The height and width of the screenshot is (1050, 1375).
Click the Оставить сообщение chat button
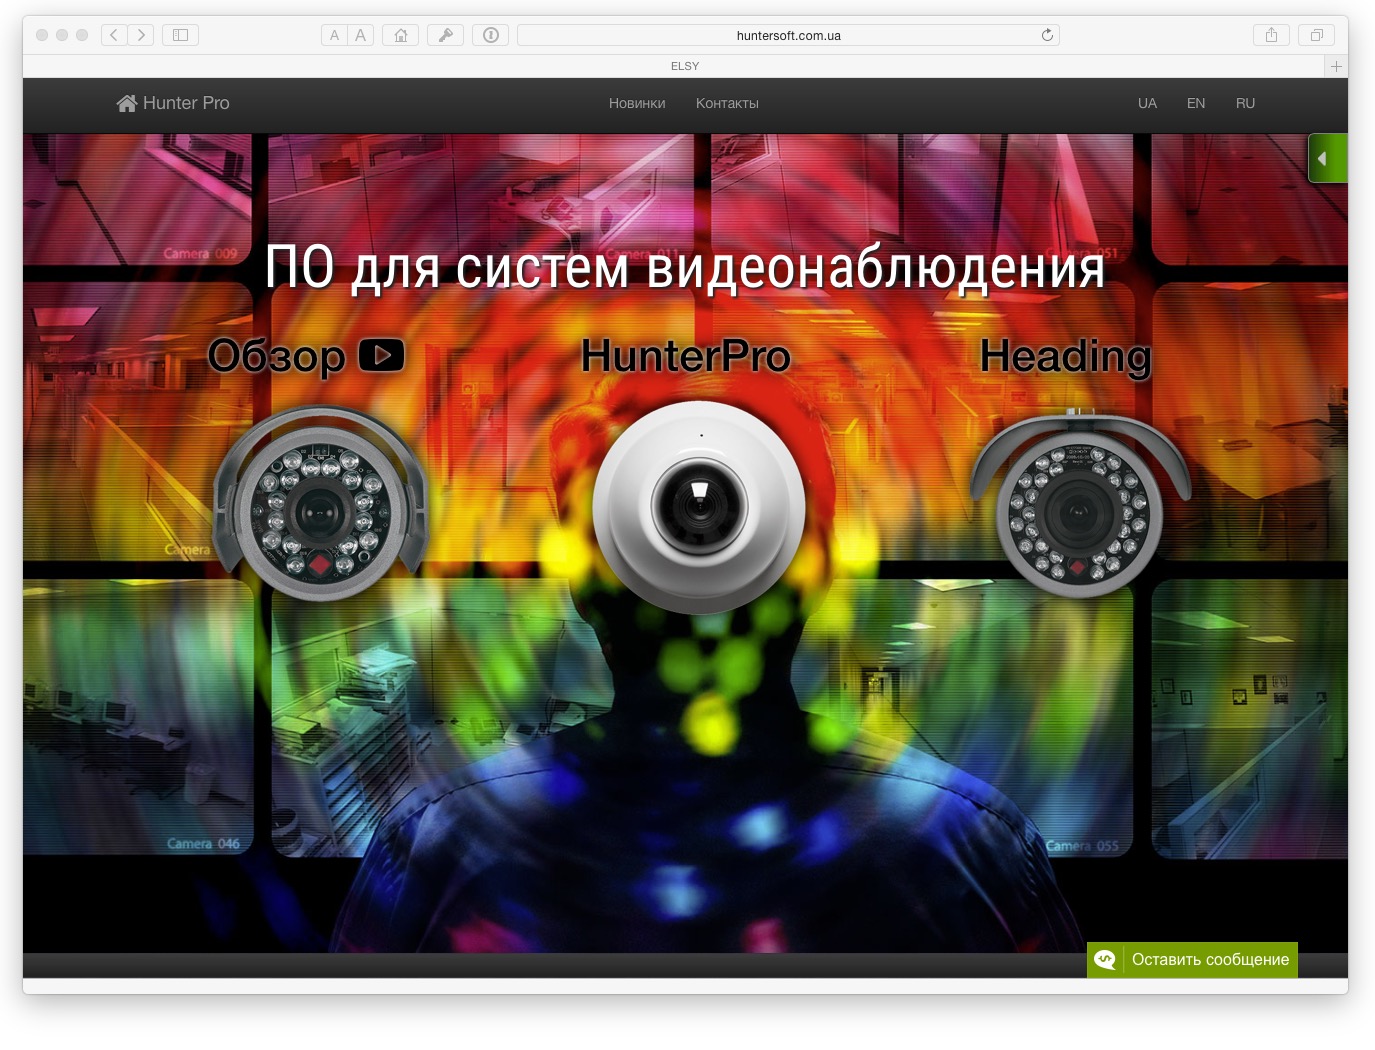coord(1192,959)
